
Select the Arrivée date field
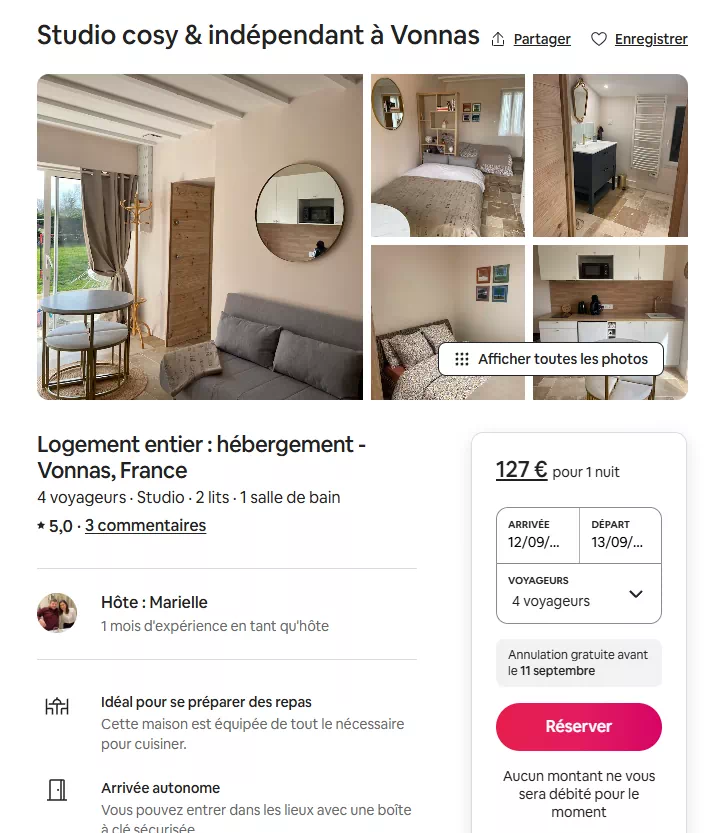pos(538,535)
